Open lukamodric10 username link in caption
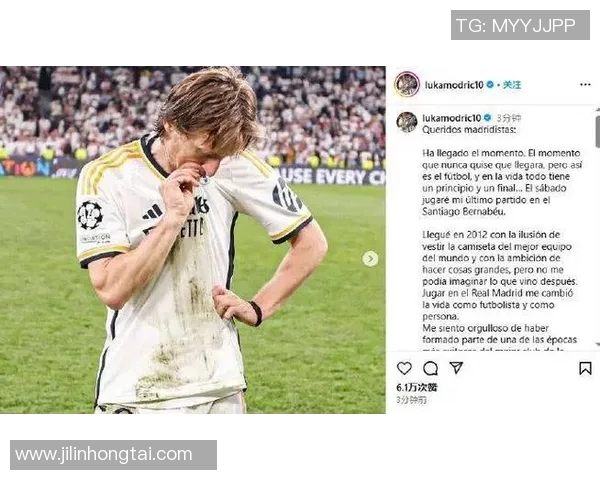This screenshot has width=600, height=480. point(452,118)
